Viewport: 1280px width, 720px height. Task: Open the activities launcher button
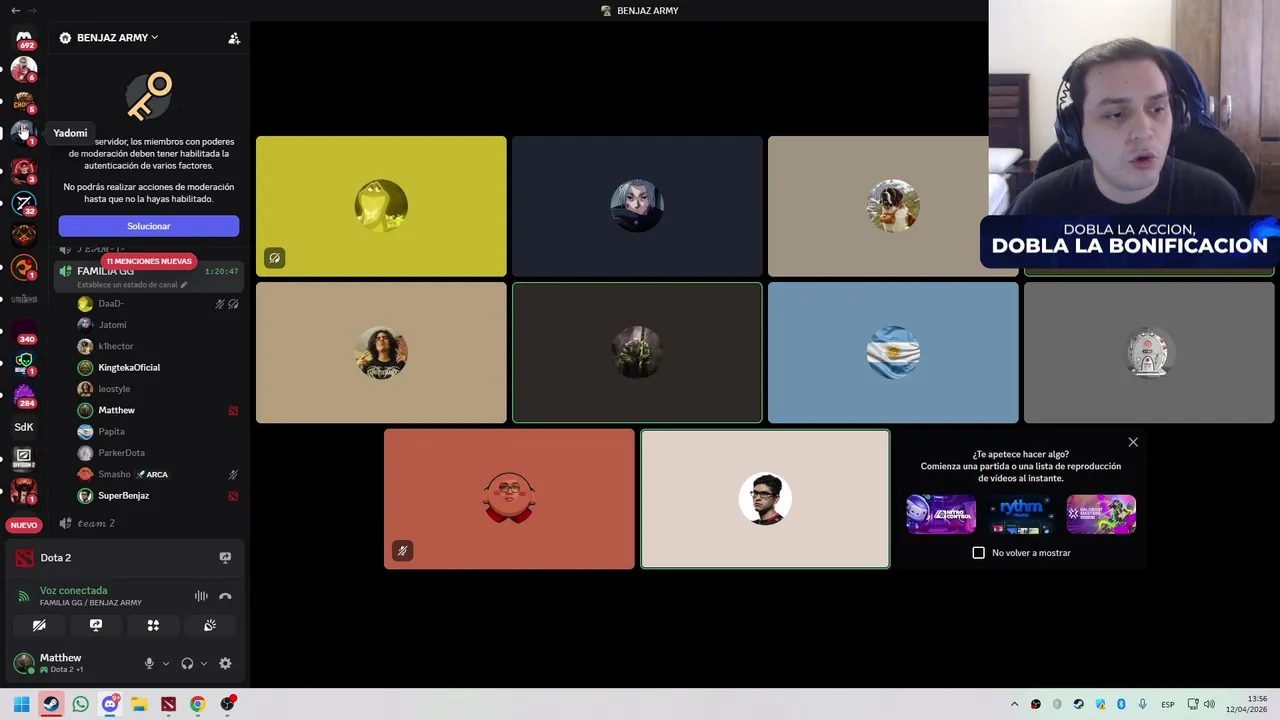point(153,625)
